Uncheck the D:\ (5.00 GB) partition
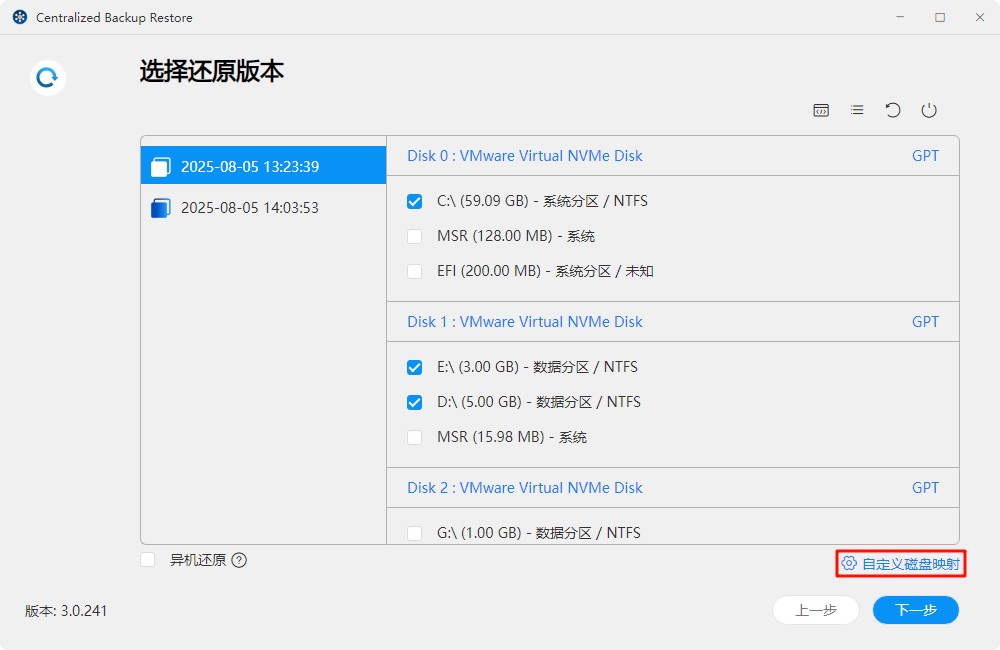This screenshot has width=1000, height=650. [x=415, y=402]
